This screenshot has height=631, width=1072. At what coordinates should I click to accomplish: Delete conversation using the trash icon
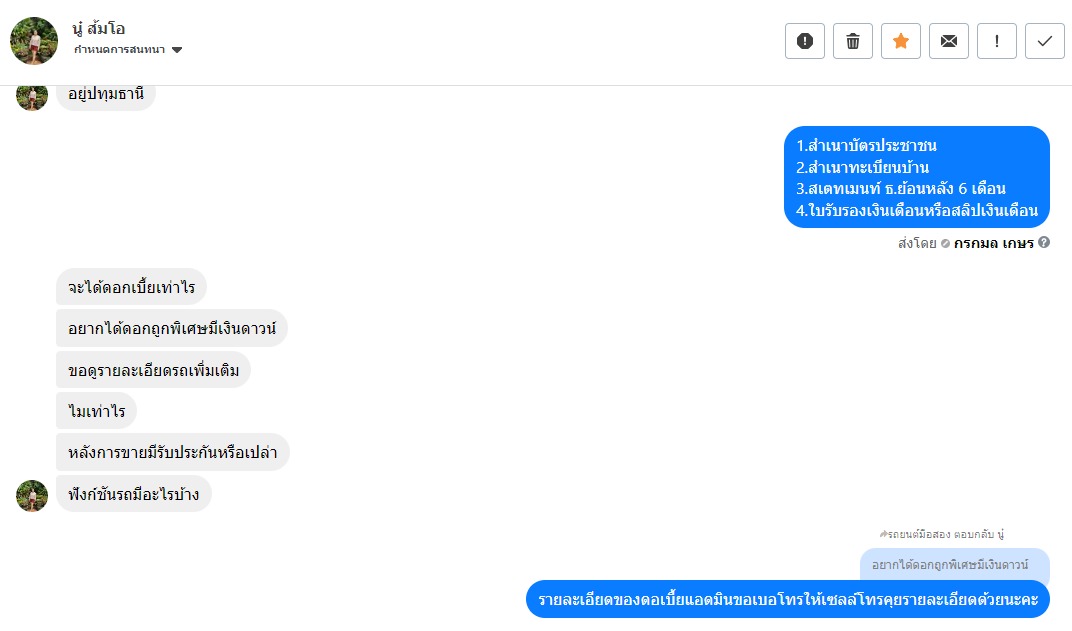point(853,41)
